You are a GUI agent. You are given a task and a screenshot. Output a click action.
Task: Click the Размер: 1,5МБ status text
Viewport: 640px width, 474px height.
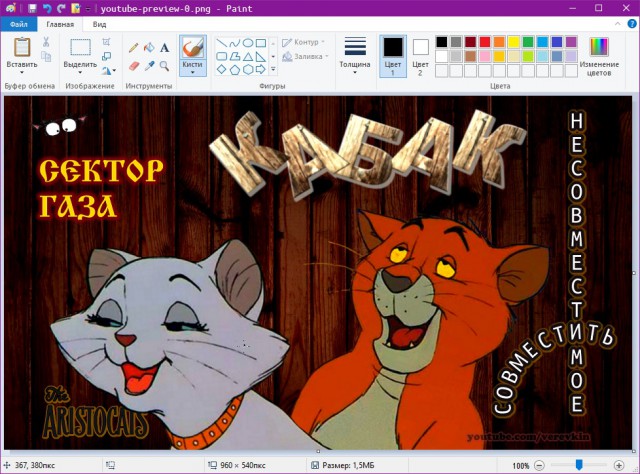(348, 465)
